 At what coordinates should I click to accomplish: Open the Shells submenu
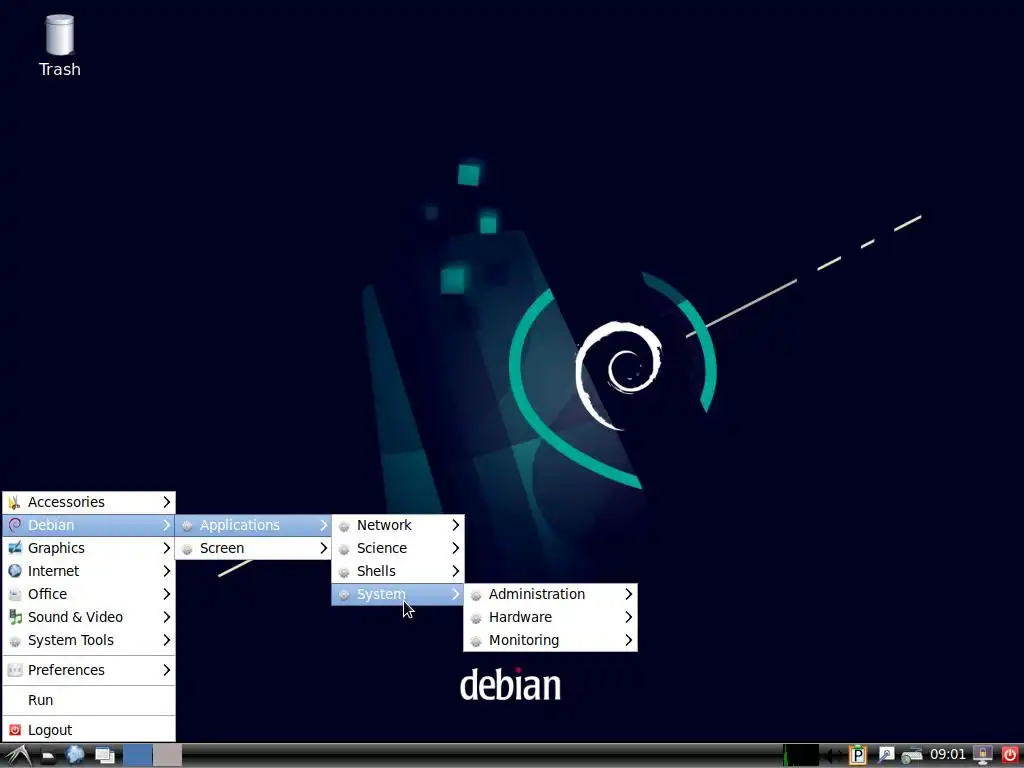click(398, 571)
